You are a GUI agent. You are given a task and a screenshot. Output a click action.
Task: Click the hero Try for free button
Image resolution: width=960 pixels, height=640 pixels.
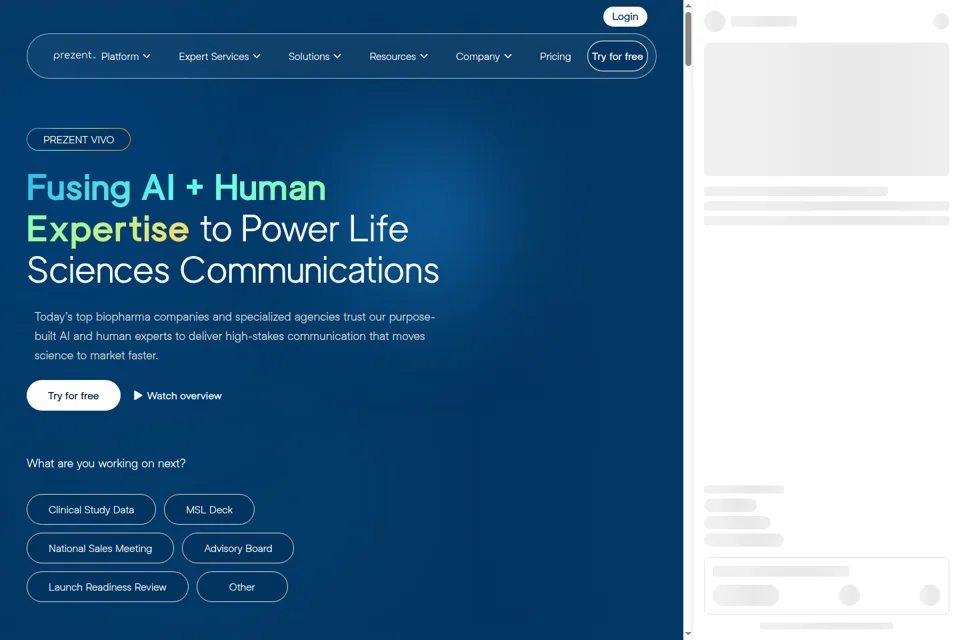point(73,396)
